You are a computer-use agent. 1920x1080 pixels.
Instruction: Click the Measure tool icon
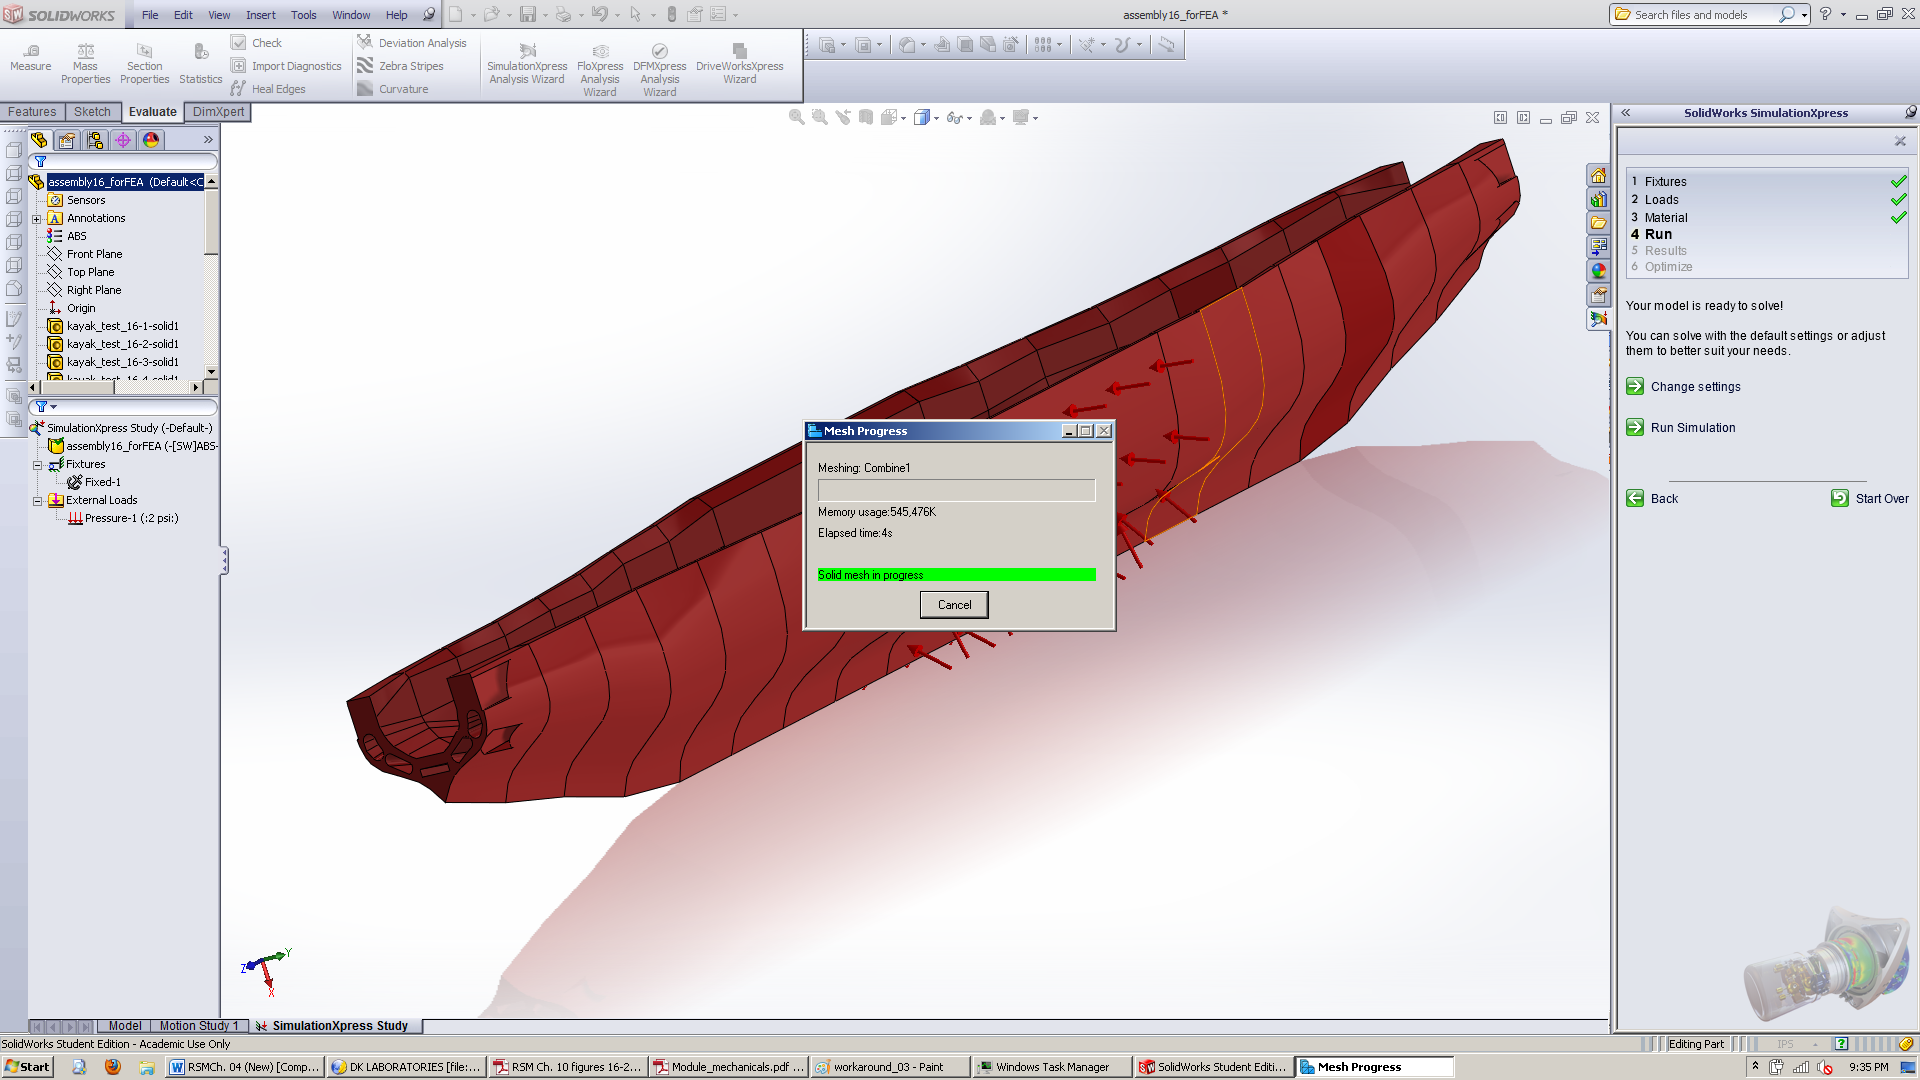[31, 50]
